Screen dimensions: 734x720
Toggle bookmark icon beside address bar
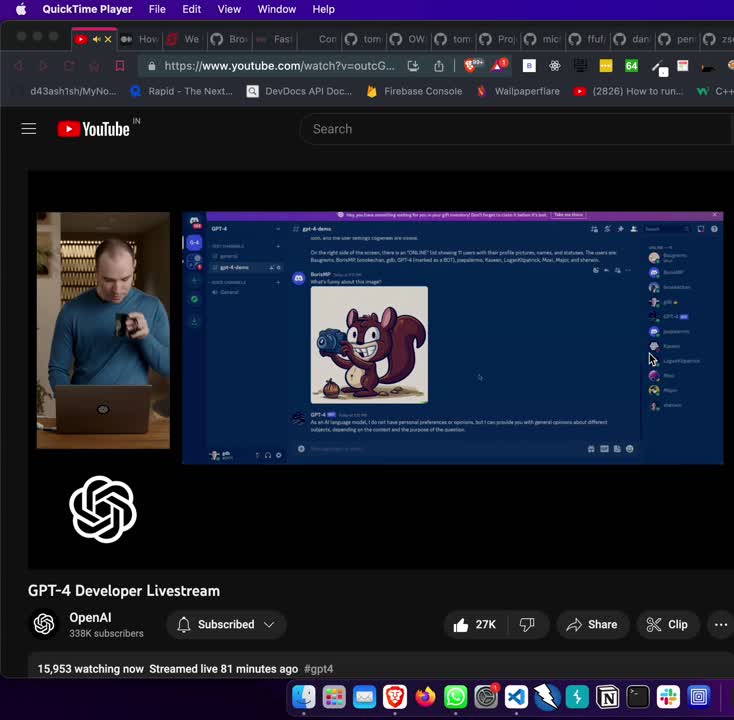pyautogui.click(x=119, y=66)
